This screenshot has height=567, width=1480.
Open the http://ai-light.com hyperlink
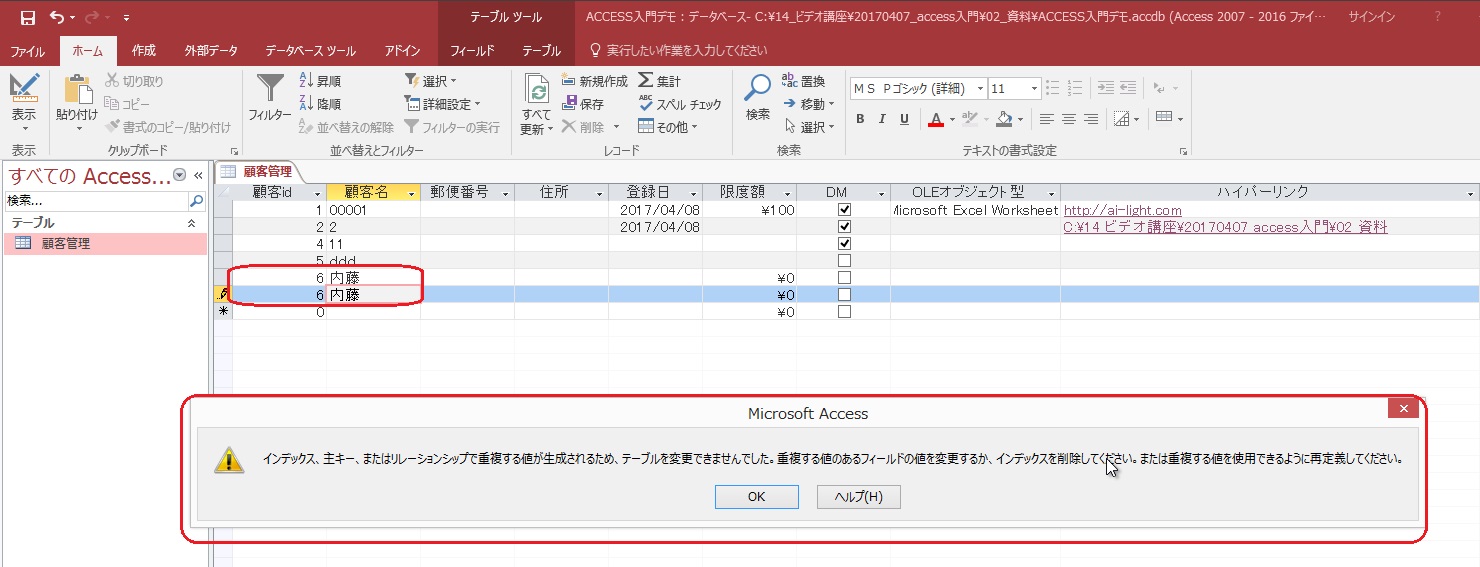[1123, 210]
